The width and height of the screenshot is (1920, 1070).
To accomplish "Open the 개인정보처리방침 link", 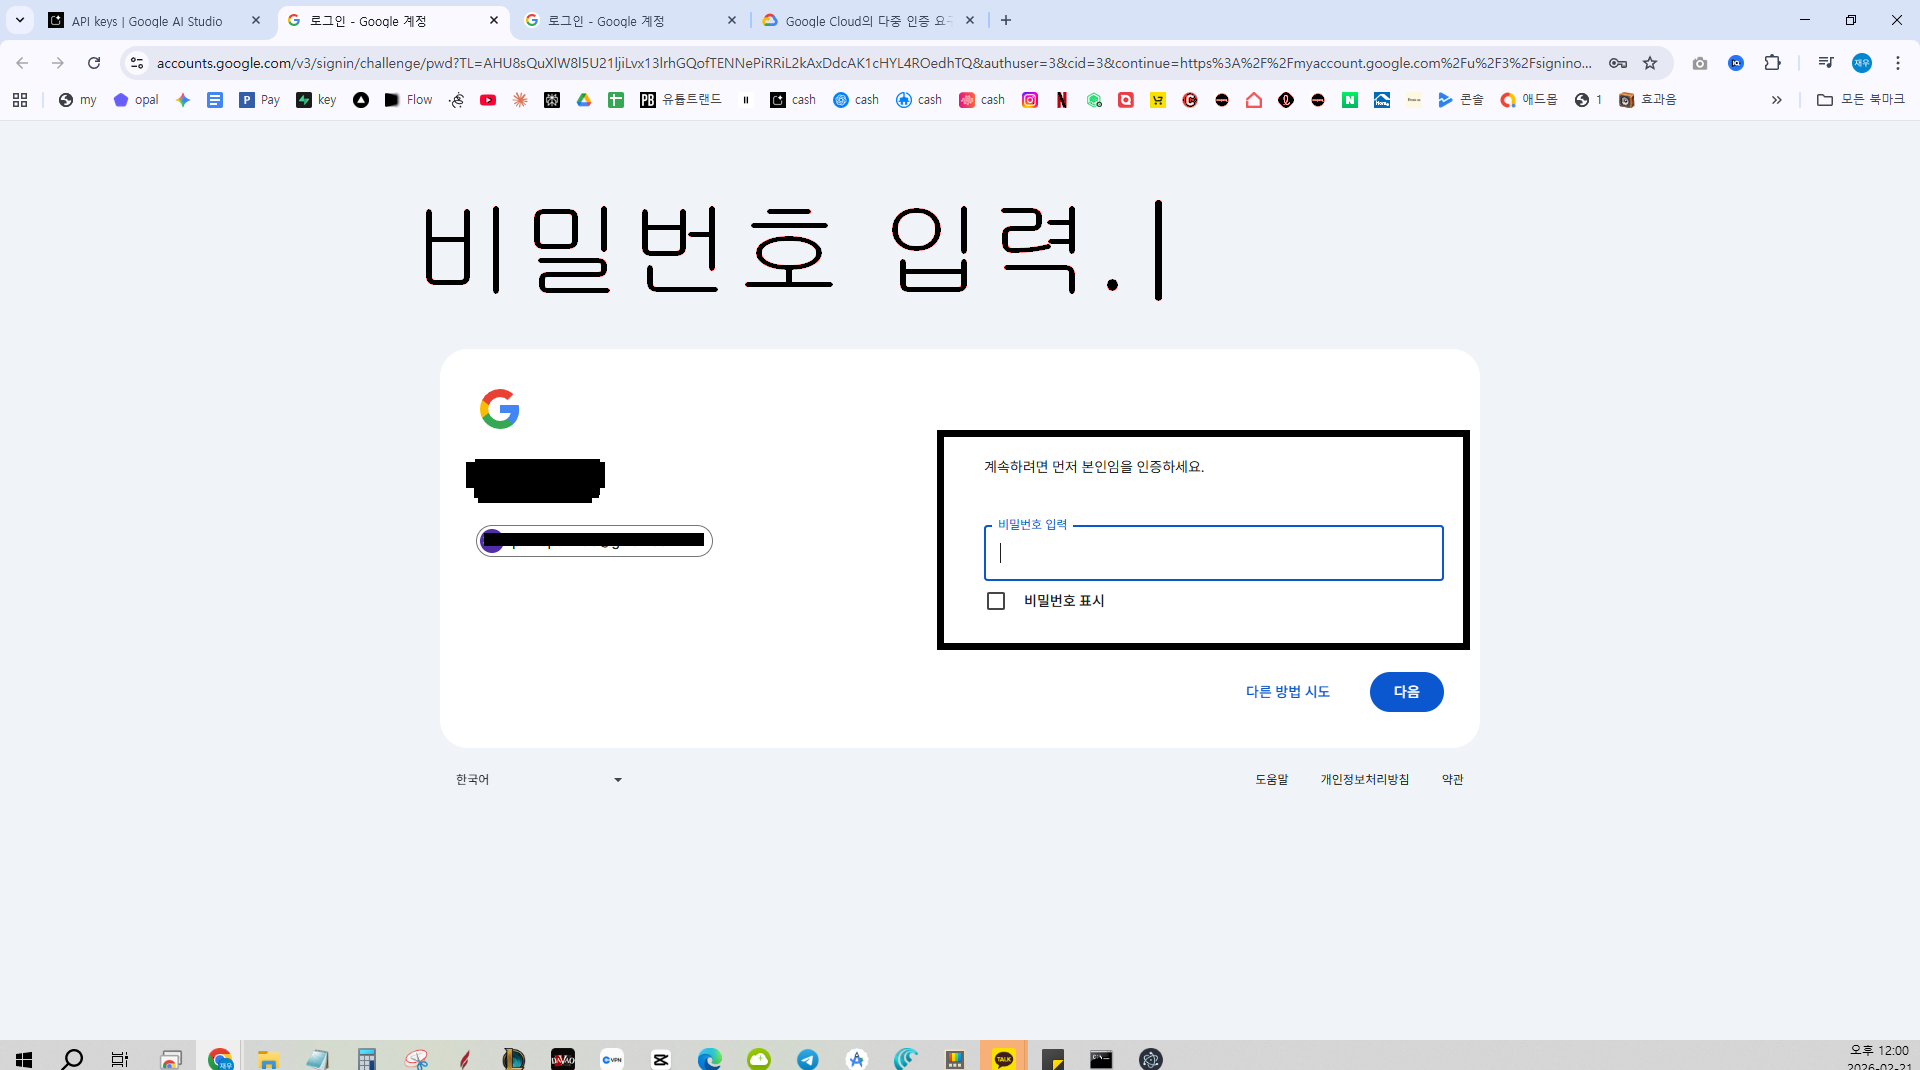I will tap(1364, 780).
